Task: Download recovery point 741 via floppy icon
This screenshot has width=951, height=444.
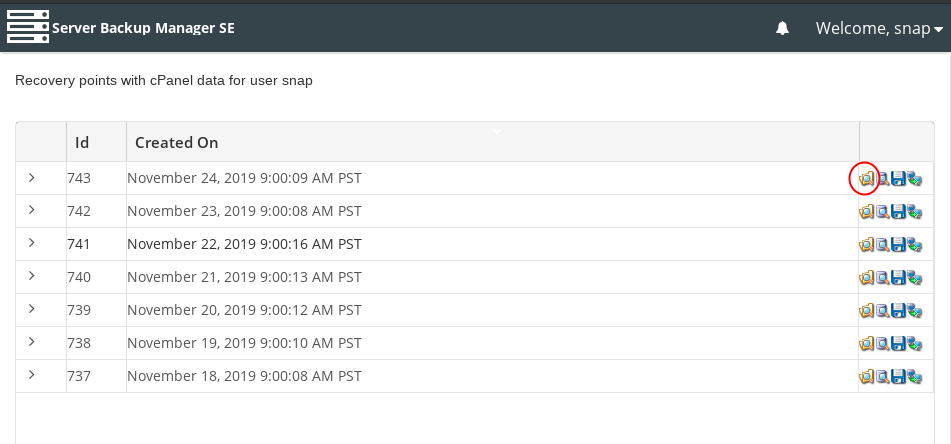Action: (x=898, y=245)
